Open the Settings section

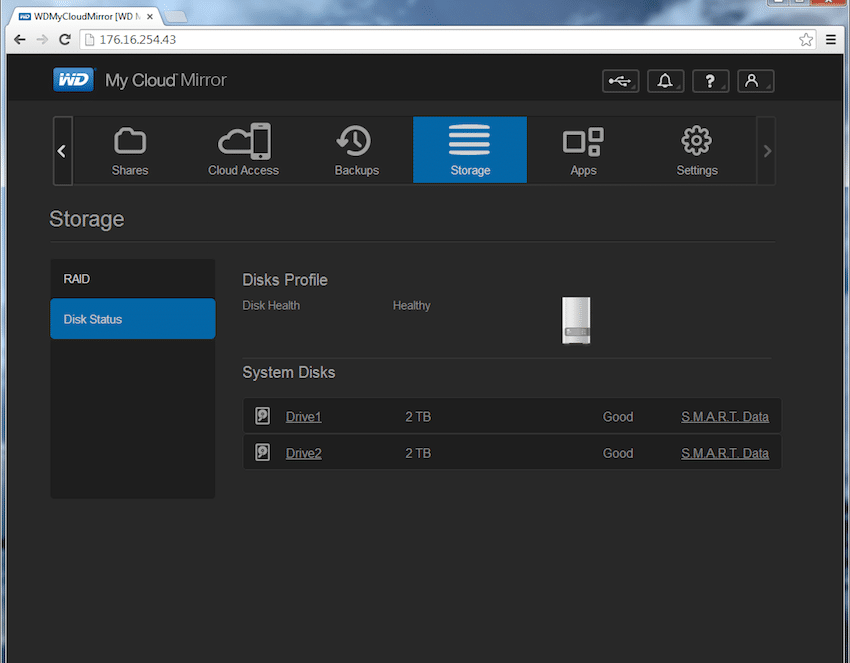tap(697, 150)
